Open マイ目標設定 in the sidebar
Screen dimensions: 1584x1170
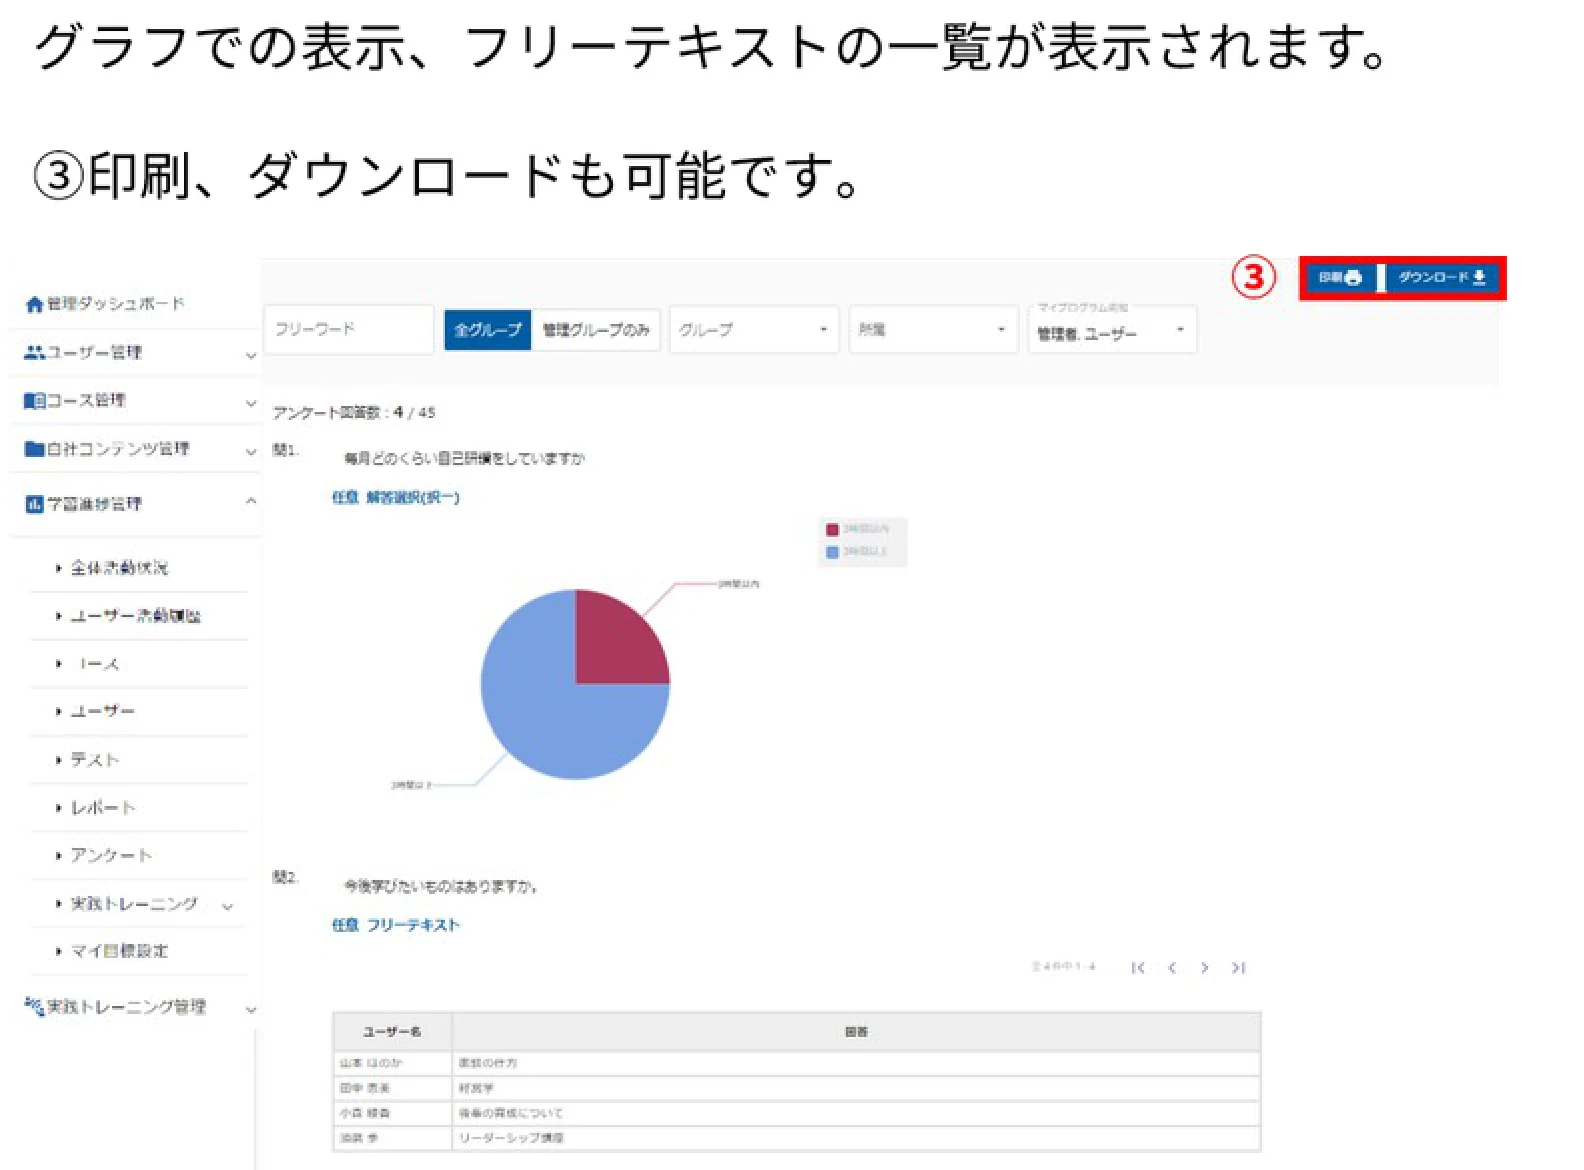tap(119, 951)
